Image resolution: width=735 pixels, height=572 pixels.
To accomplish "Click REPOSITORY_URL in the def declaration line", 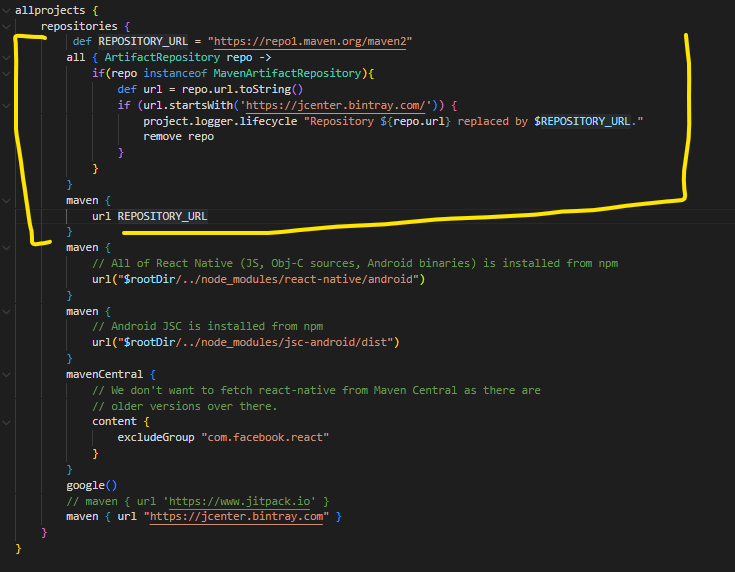I will (x=143, y=42).
